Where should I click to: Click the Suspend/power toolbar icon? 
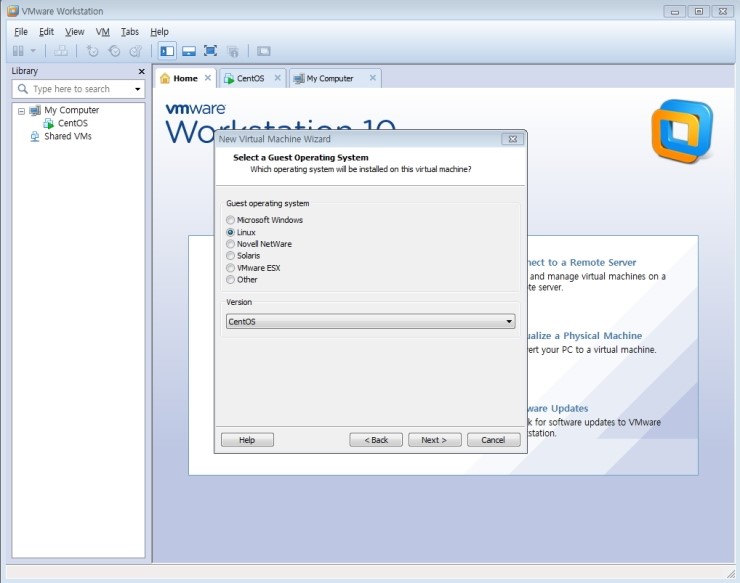[18, 51]
